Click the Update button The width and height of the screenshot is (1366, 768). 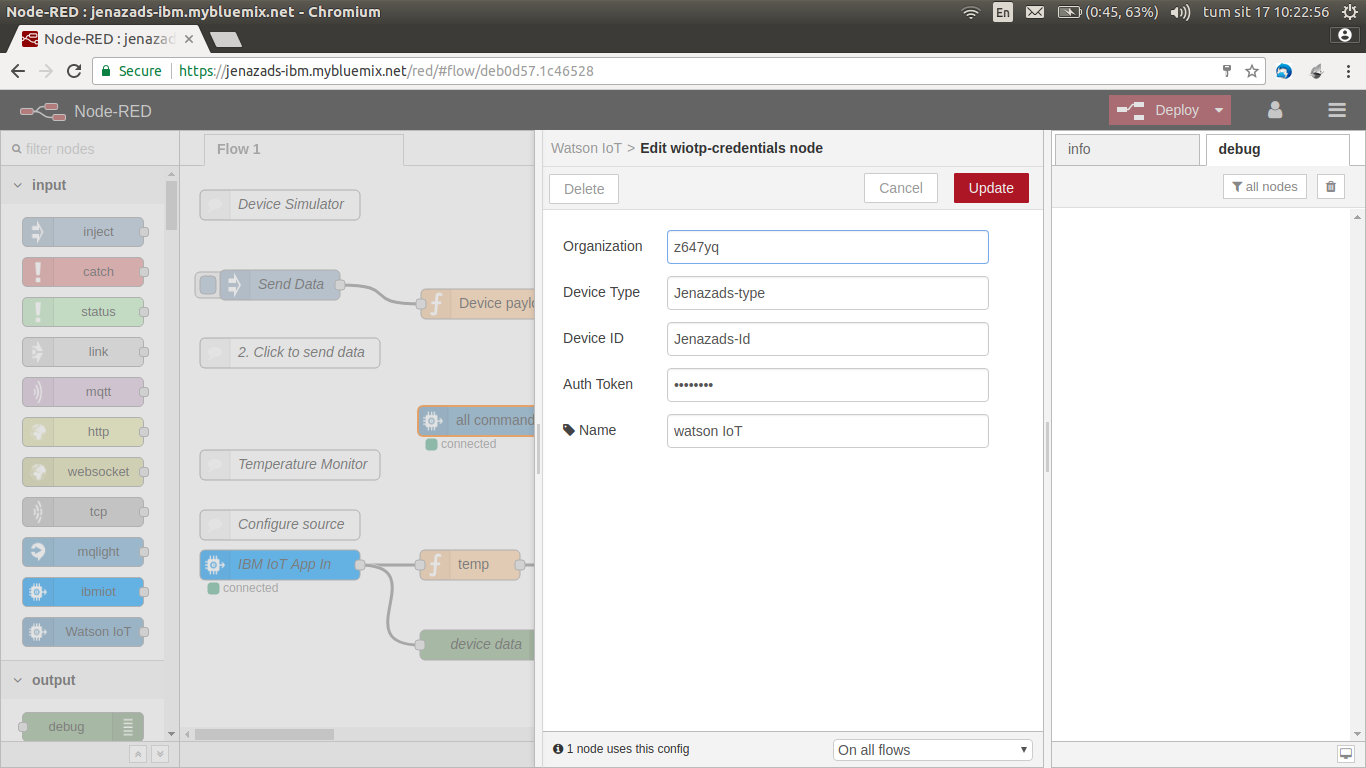[991, 188]
